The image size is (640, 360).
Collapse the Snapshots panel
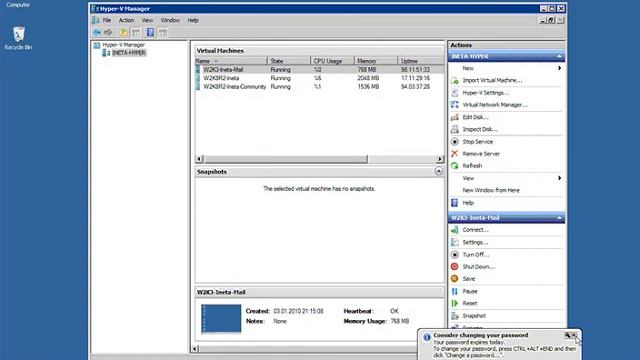[x=438, y=171]
